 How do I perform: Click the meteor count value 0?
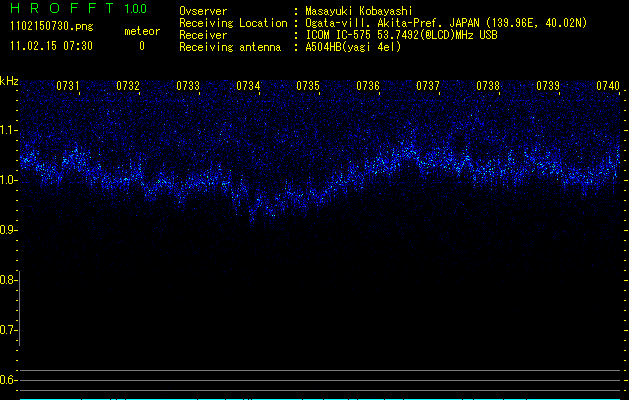click(x=141, y=46)
